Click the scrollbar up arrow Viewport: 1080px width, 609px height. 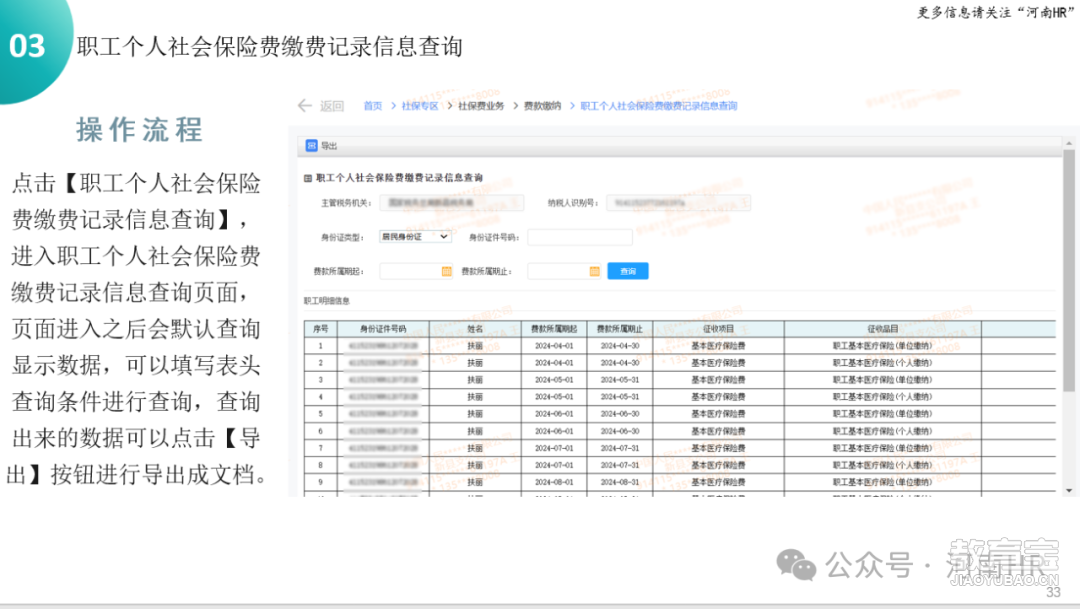click(x=1069, y=143)
